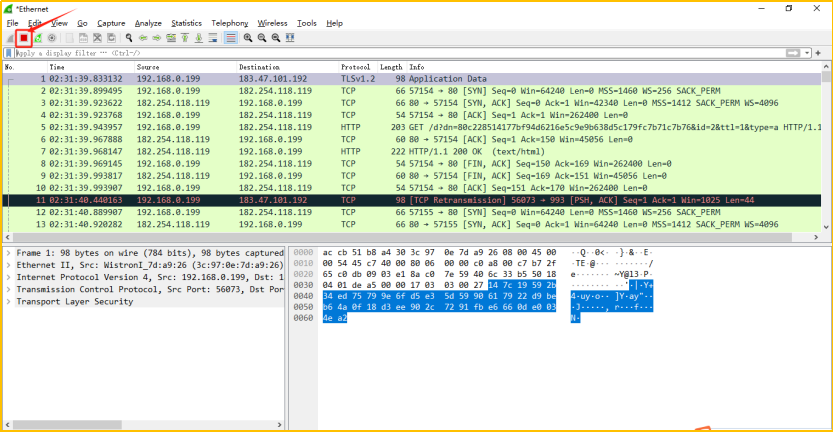This screenshot has width=833, height=432.
Task: Sort packets by Protocol column header
Action: pos(355,67)
